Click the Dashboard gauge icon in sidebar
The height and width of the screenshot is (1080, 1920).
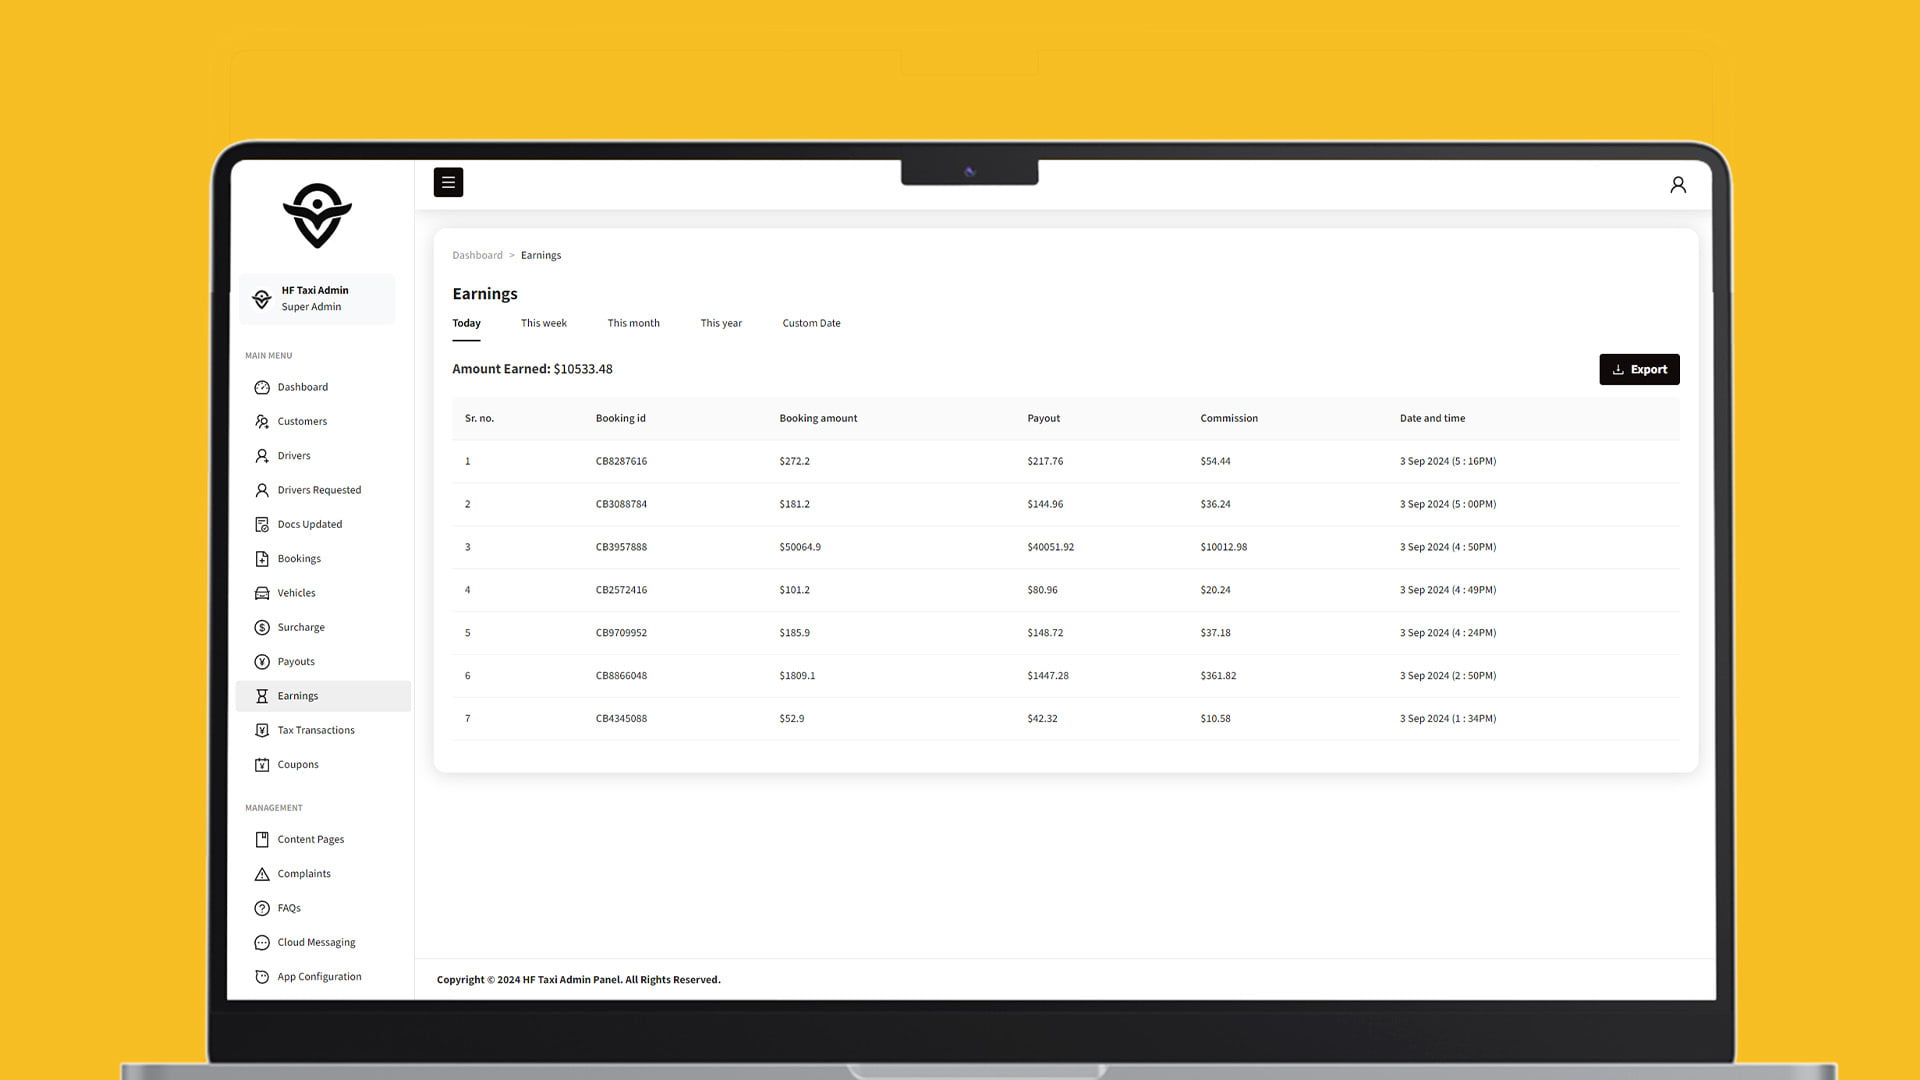[x=262, y=388]
